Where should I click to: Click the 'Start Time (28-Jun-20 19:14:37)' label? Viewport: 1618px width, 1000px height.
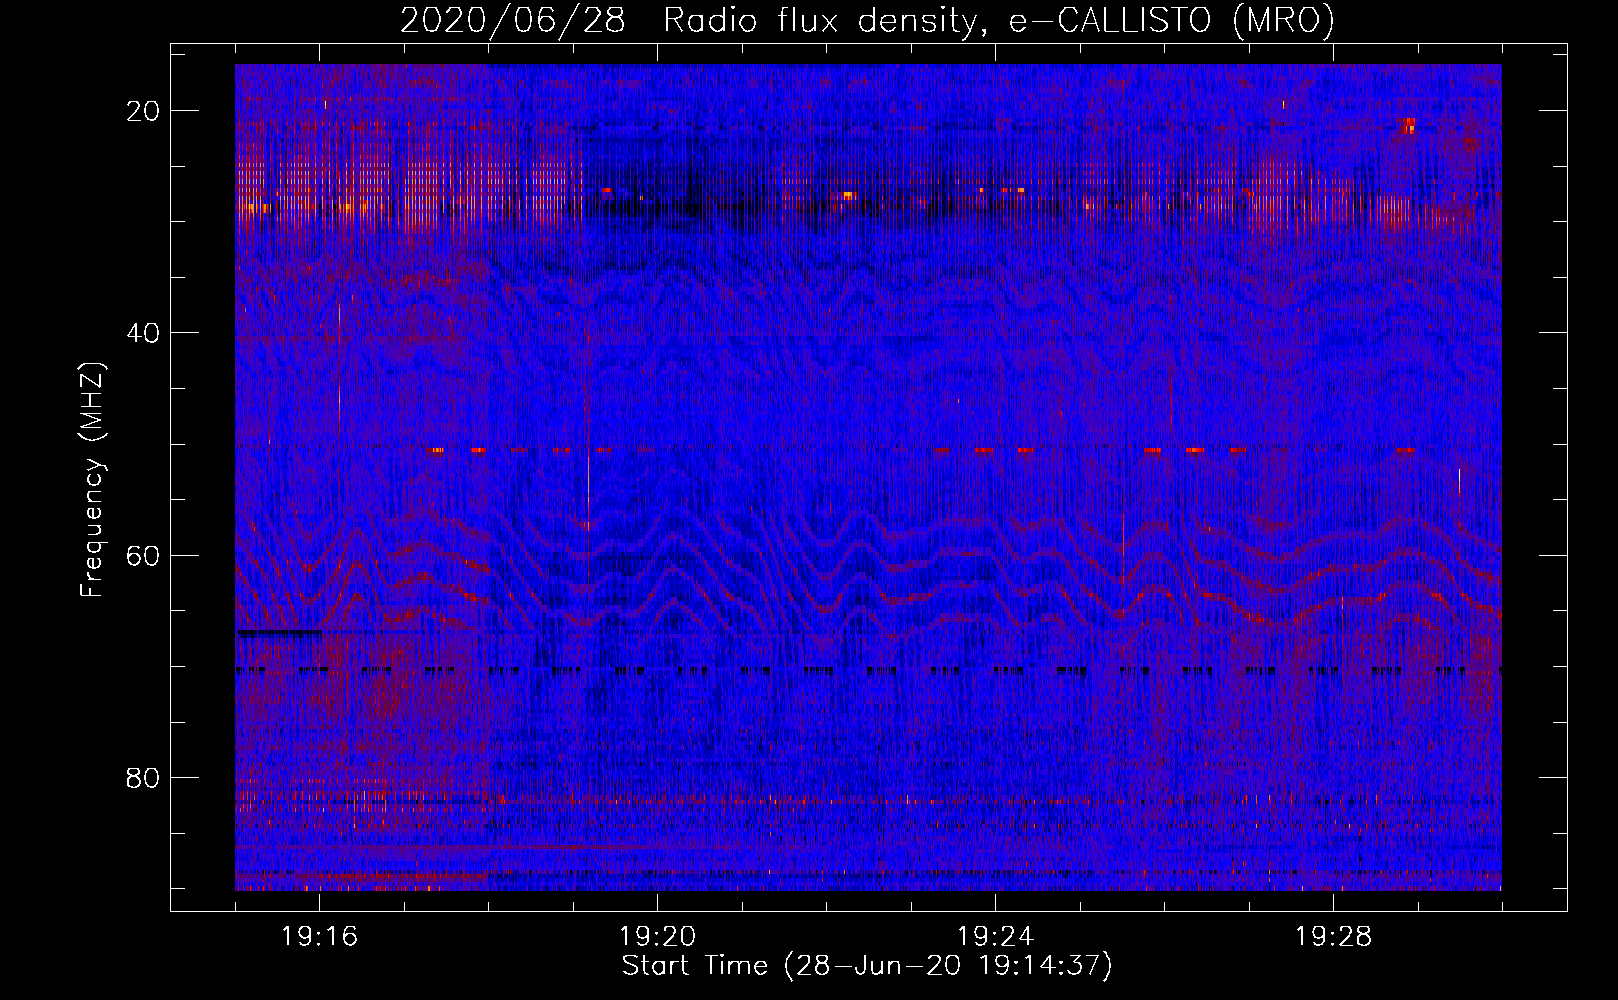point(867,966)
